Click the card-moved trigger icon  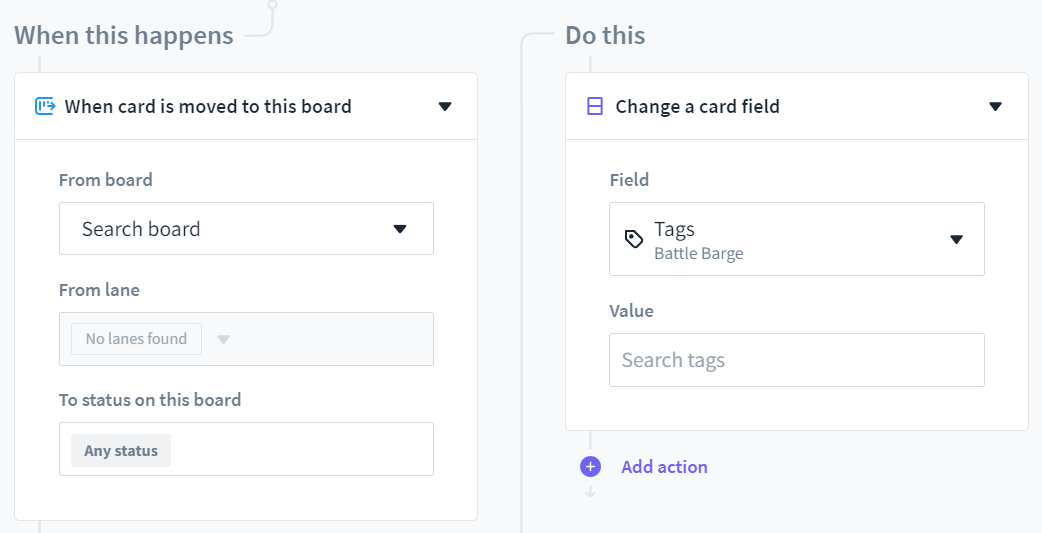tap(44, 106)
